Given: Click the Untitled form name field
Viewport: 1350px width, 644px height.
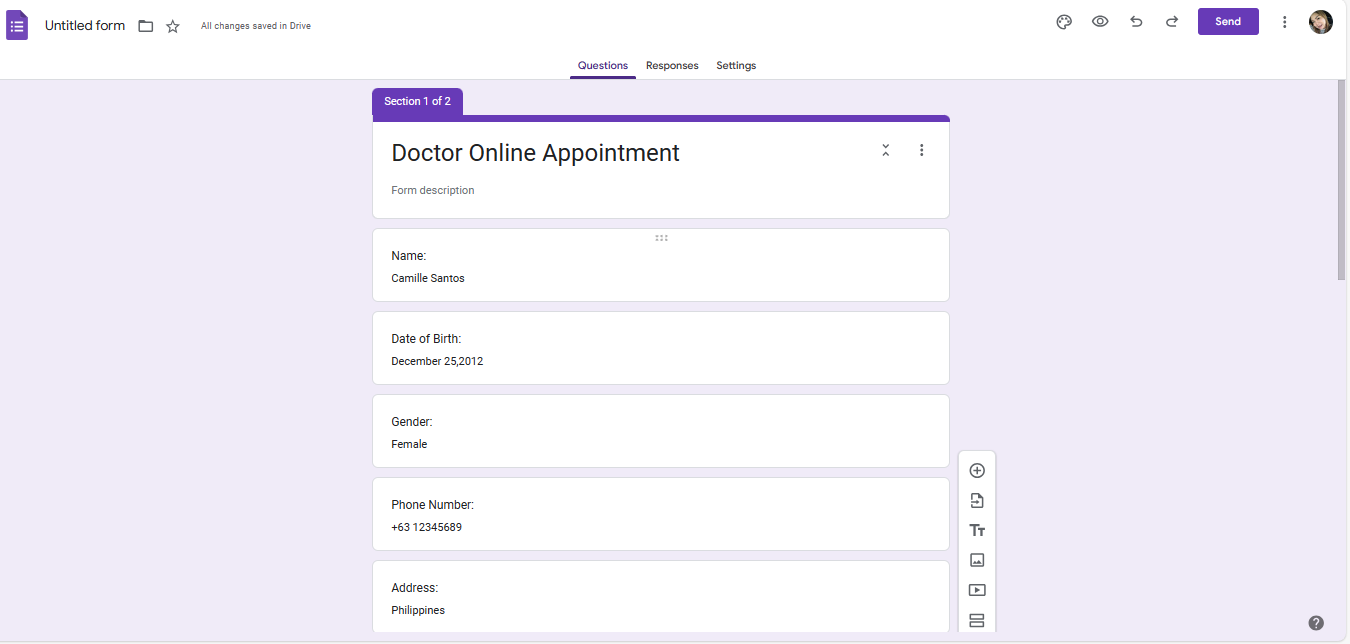Looking at the screenshot, I should pos(85,26).
